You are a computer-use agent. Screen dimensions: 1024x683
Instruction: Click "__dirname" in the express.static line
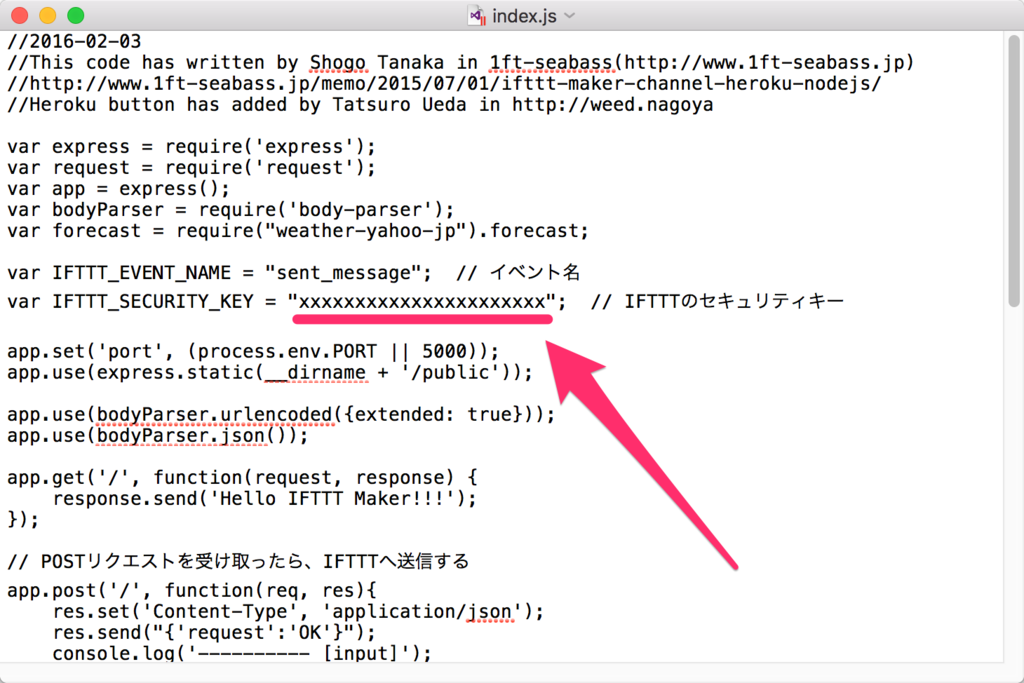[315, 373]
